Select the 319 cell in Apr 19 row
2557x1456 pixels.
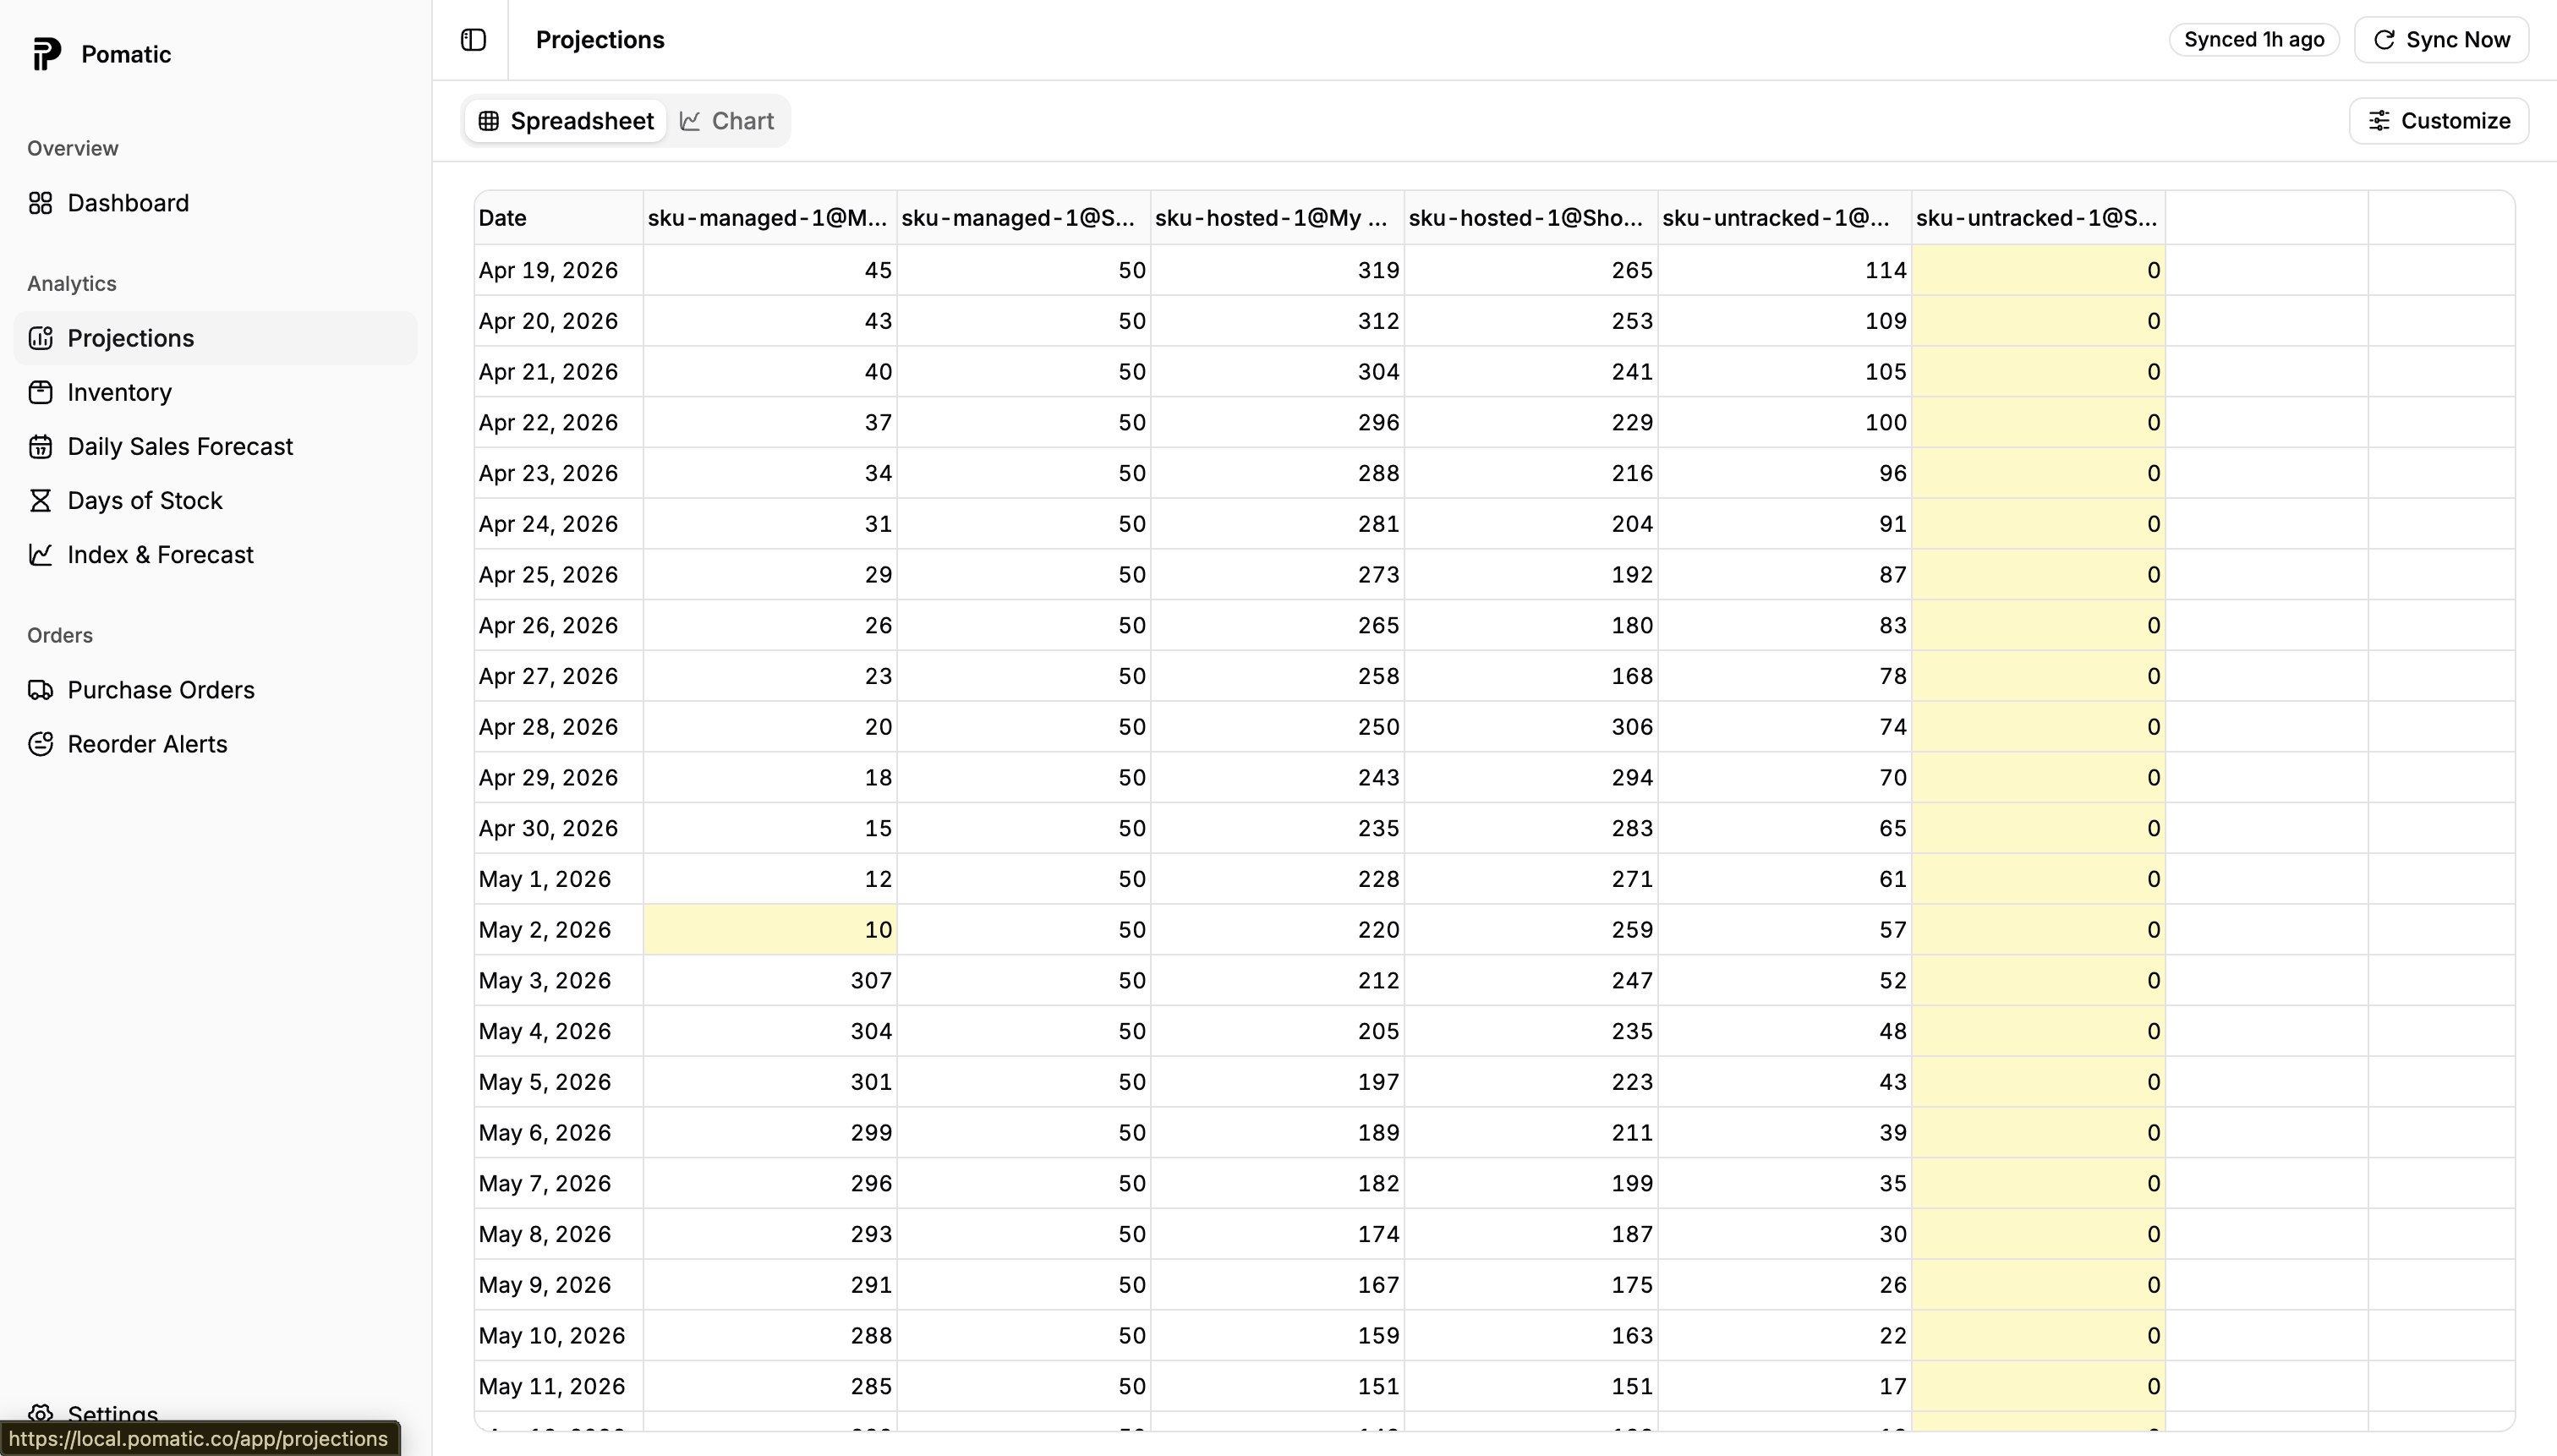pos(1278,270)
